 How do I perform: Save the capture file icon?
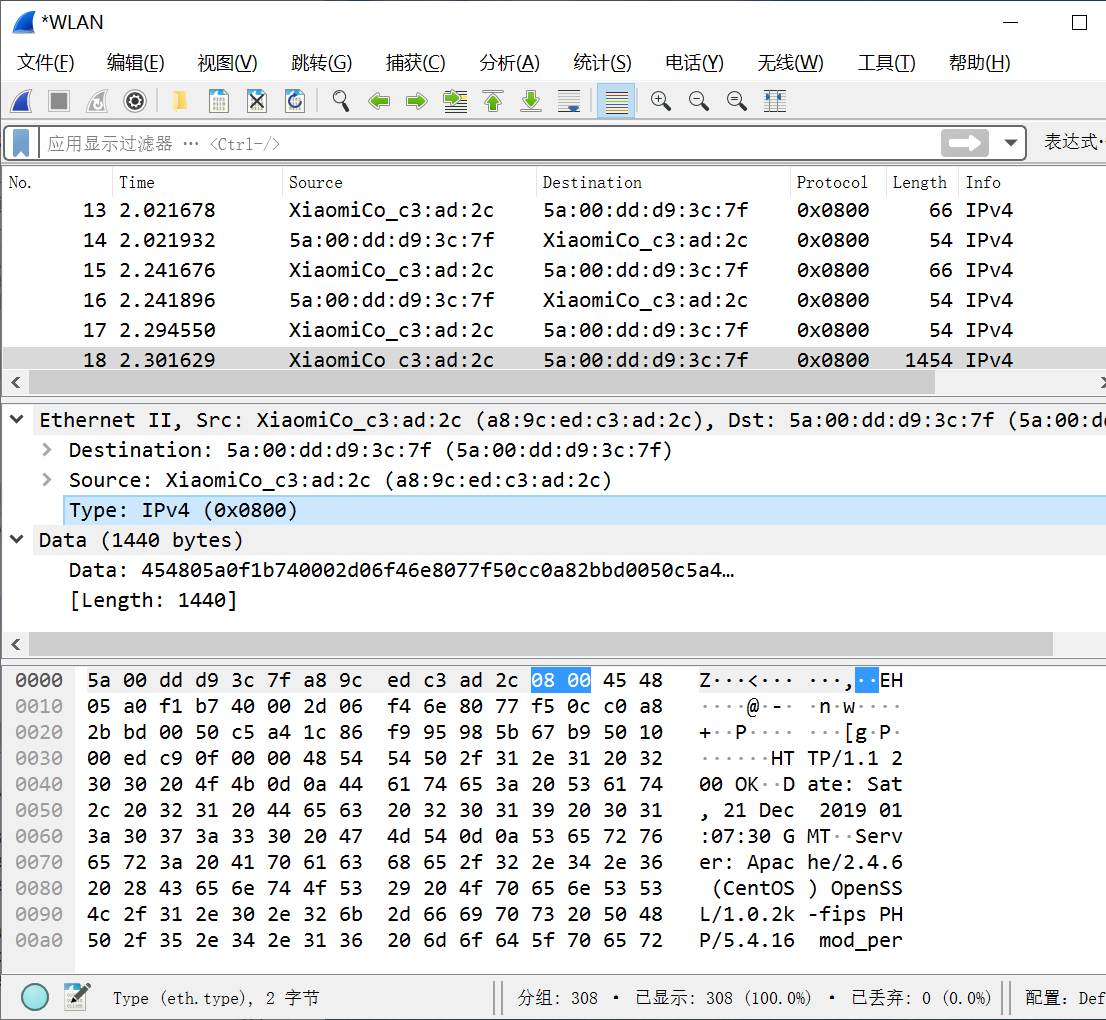coord(219,101)
